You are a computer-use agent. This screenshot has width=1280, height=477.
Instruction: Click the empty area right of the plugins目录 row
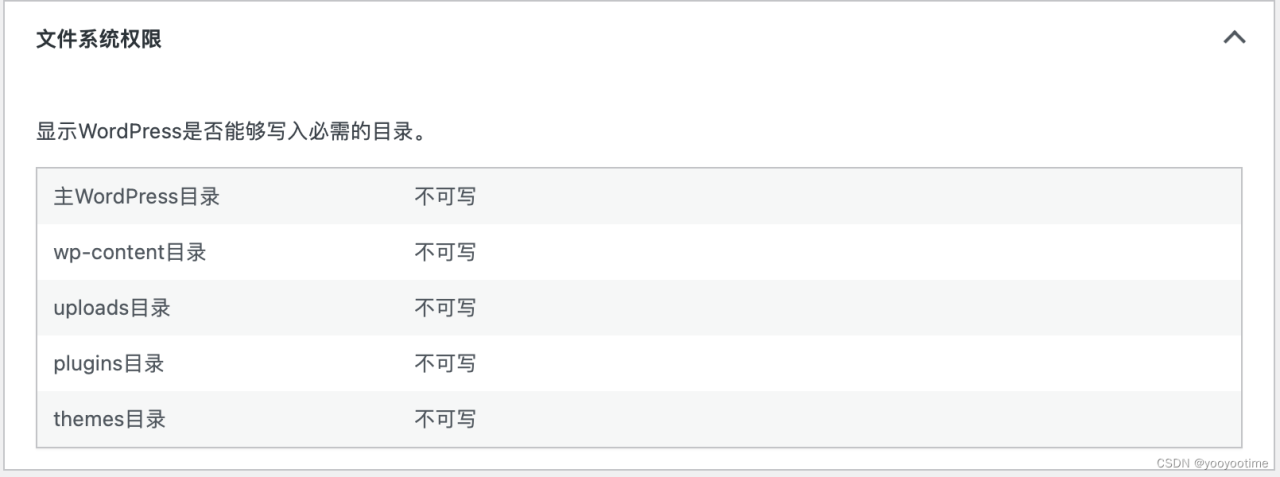coord(850,363)
